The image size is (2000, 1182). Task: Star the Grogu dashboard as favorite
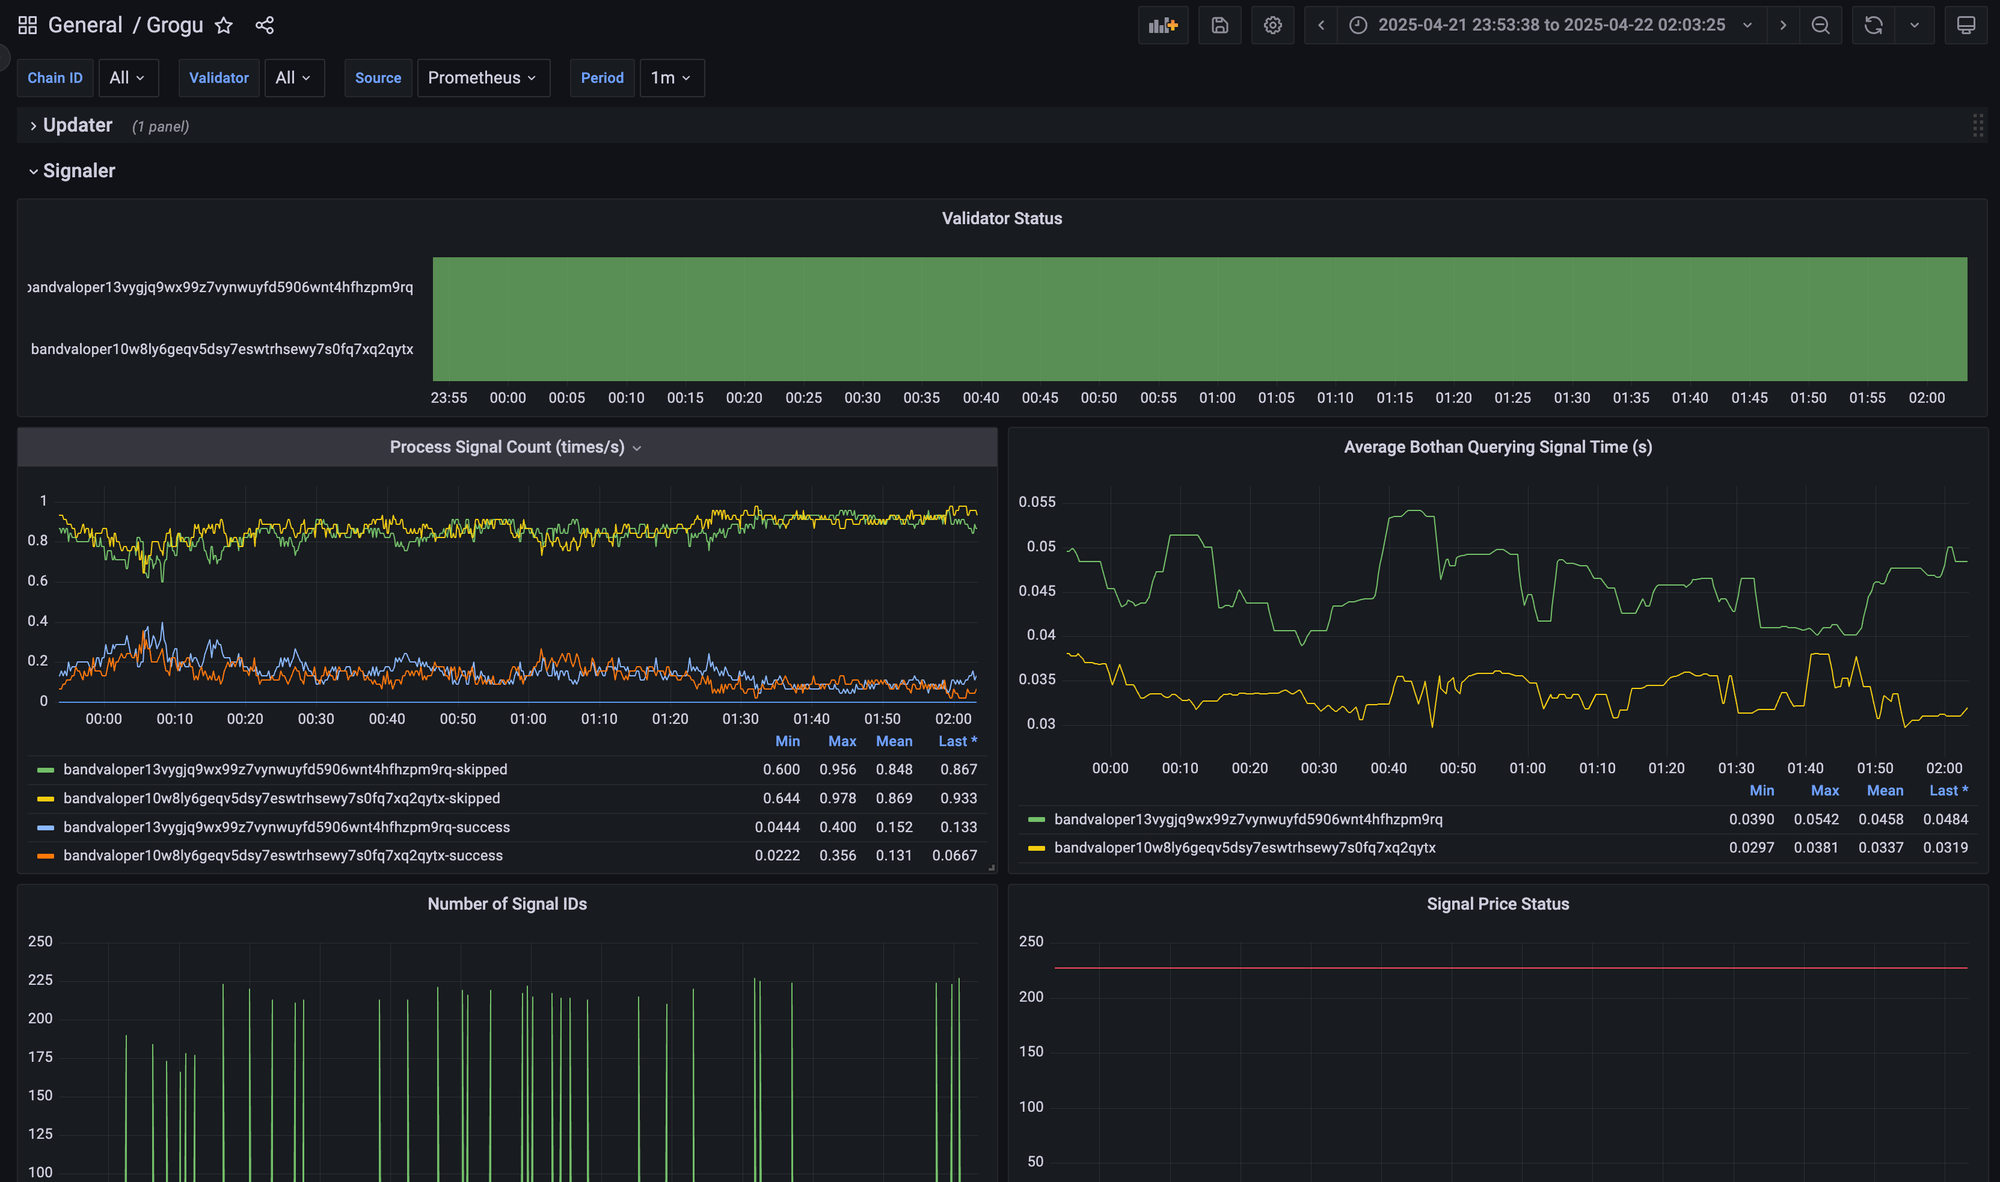pyautogui.click(x=224, y=25)
